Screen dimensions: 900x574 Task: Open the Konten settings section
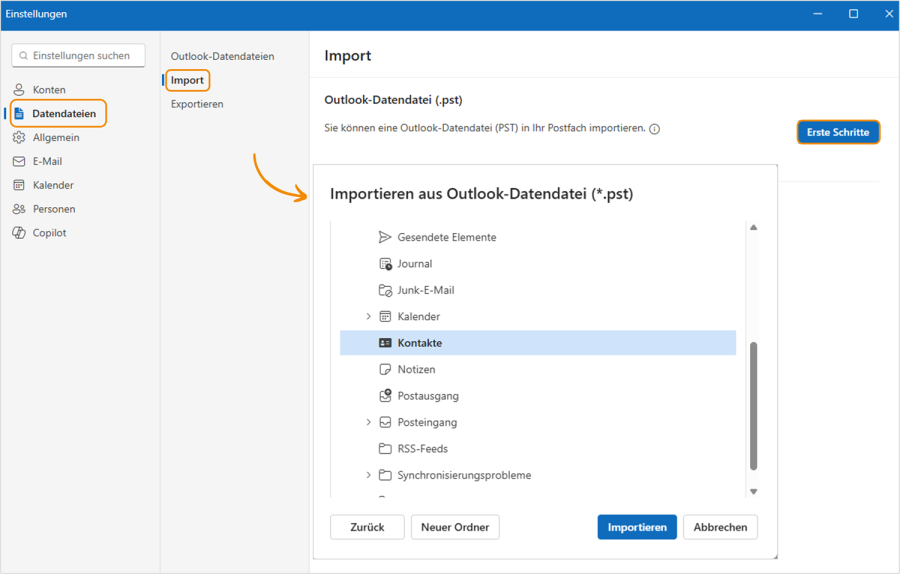[49, 90]
